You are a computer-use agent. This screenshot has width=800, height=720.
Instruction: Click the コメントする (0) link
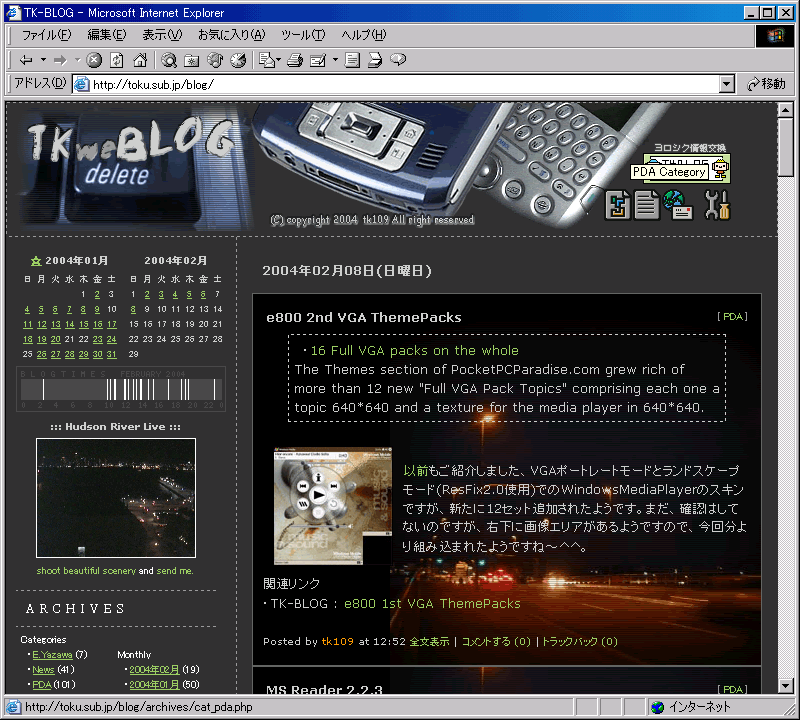tap(496, 641)
